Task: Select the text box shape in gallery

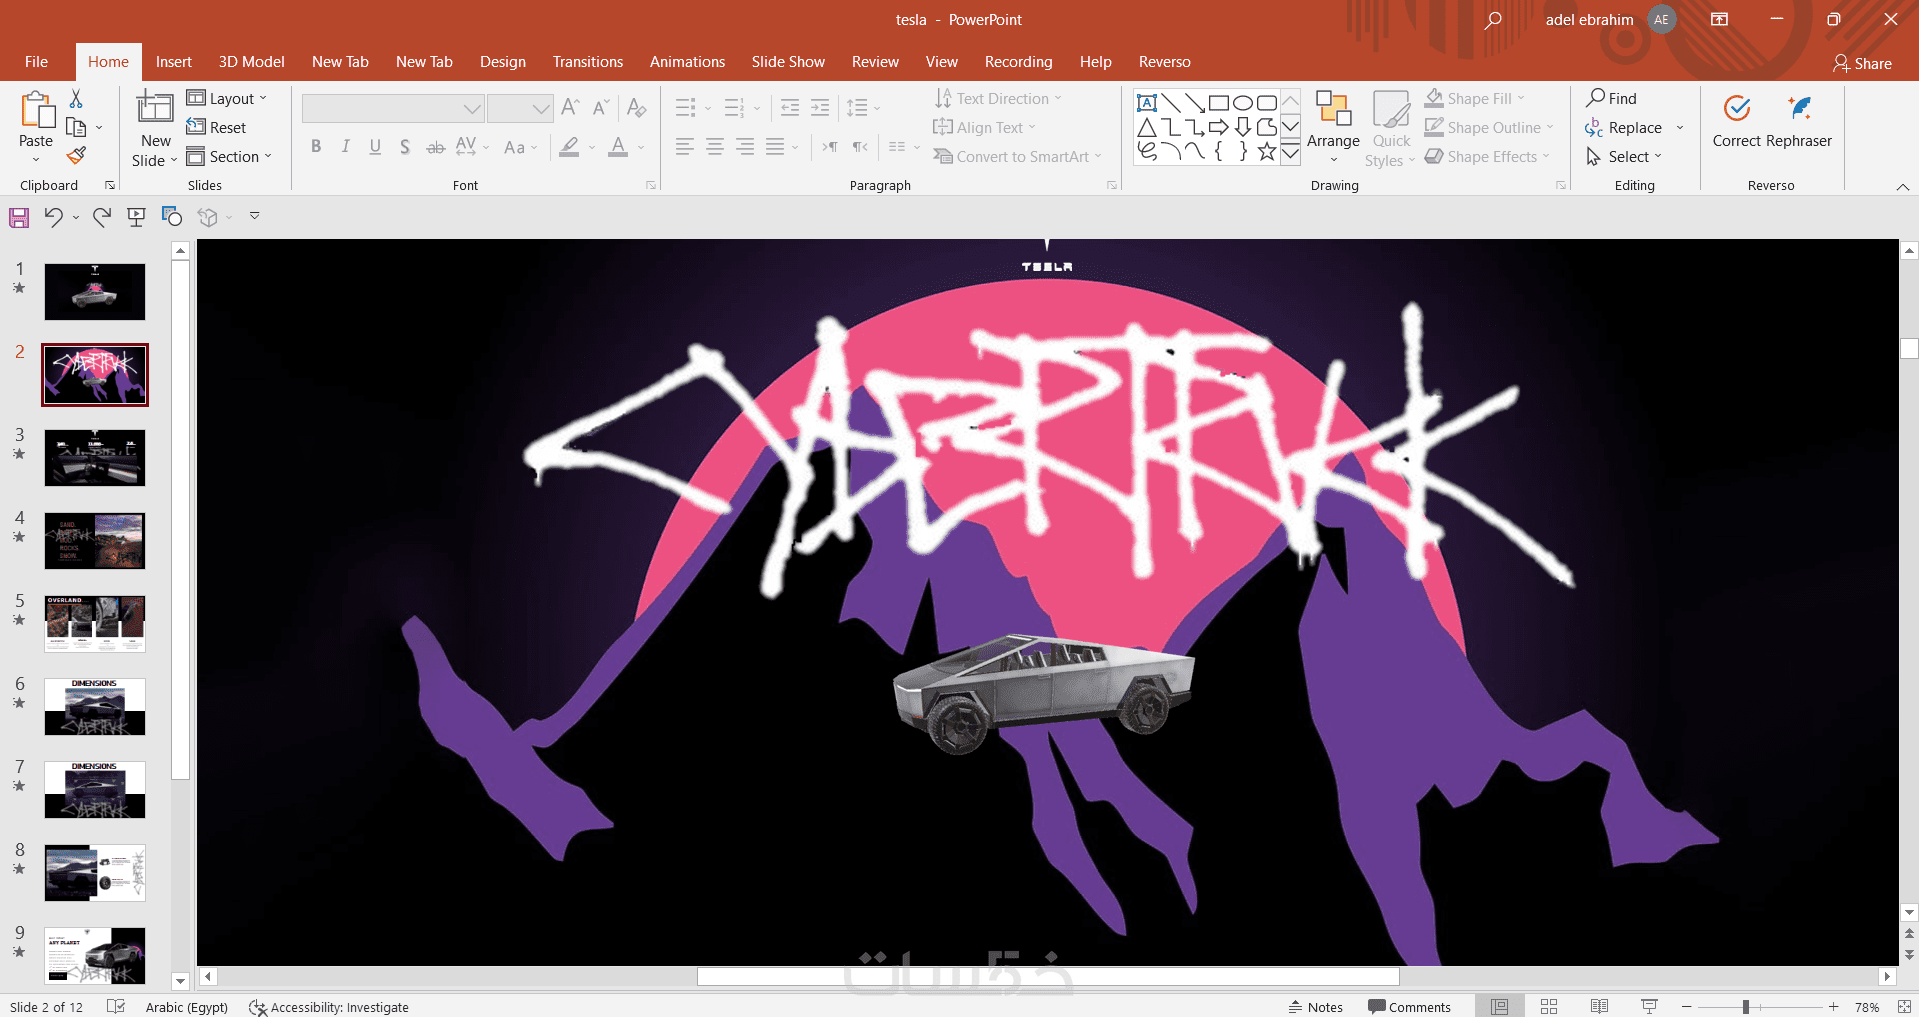Action: 1147,103
